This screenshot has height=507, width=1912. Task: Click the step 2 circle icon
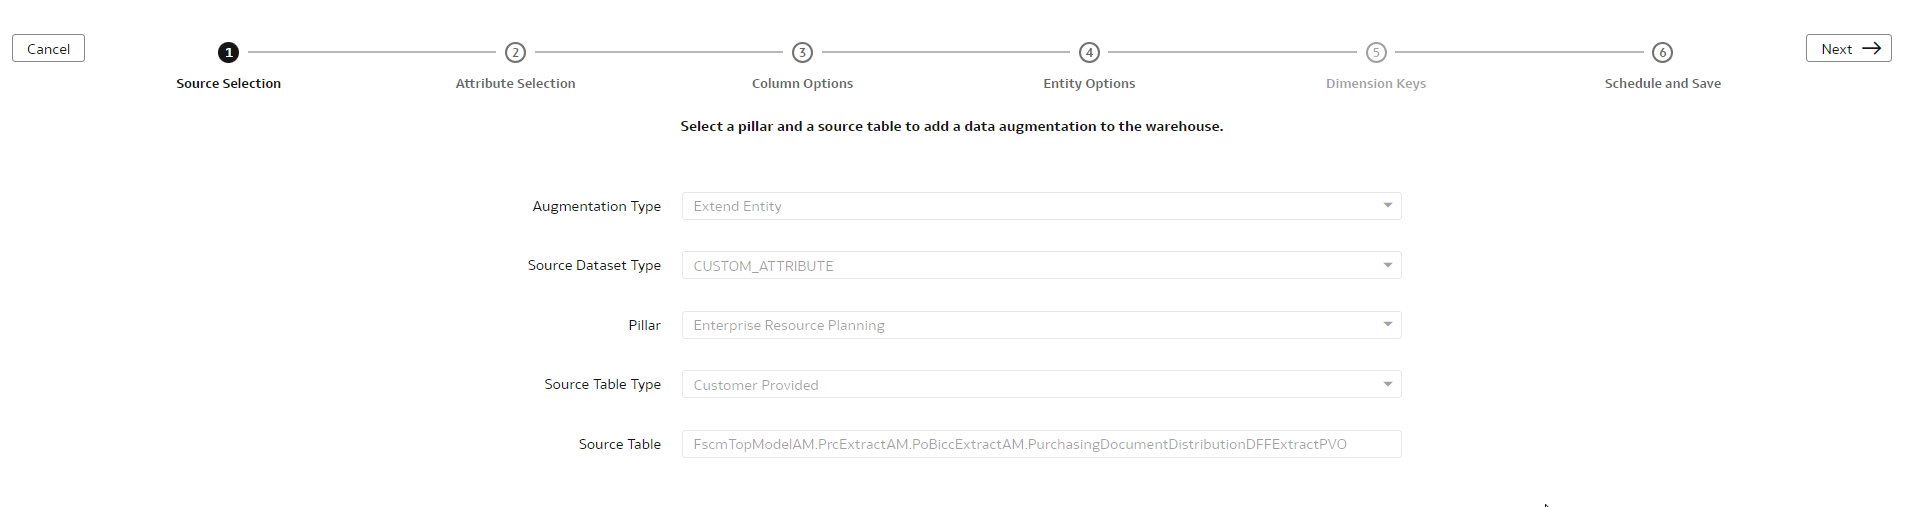point(515,52)
